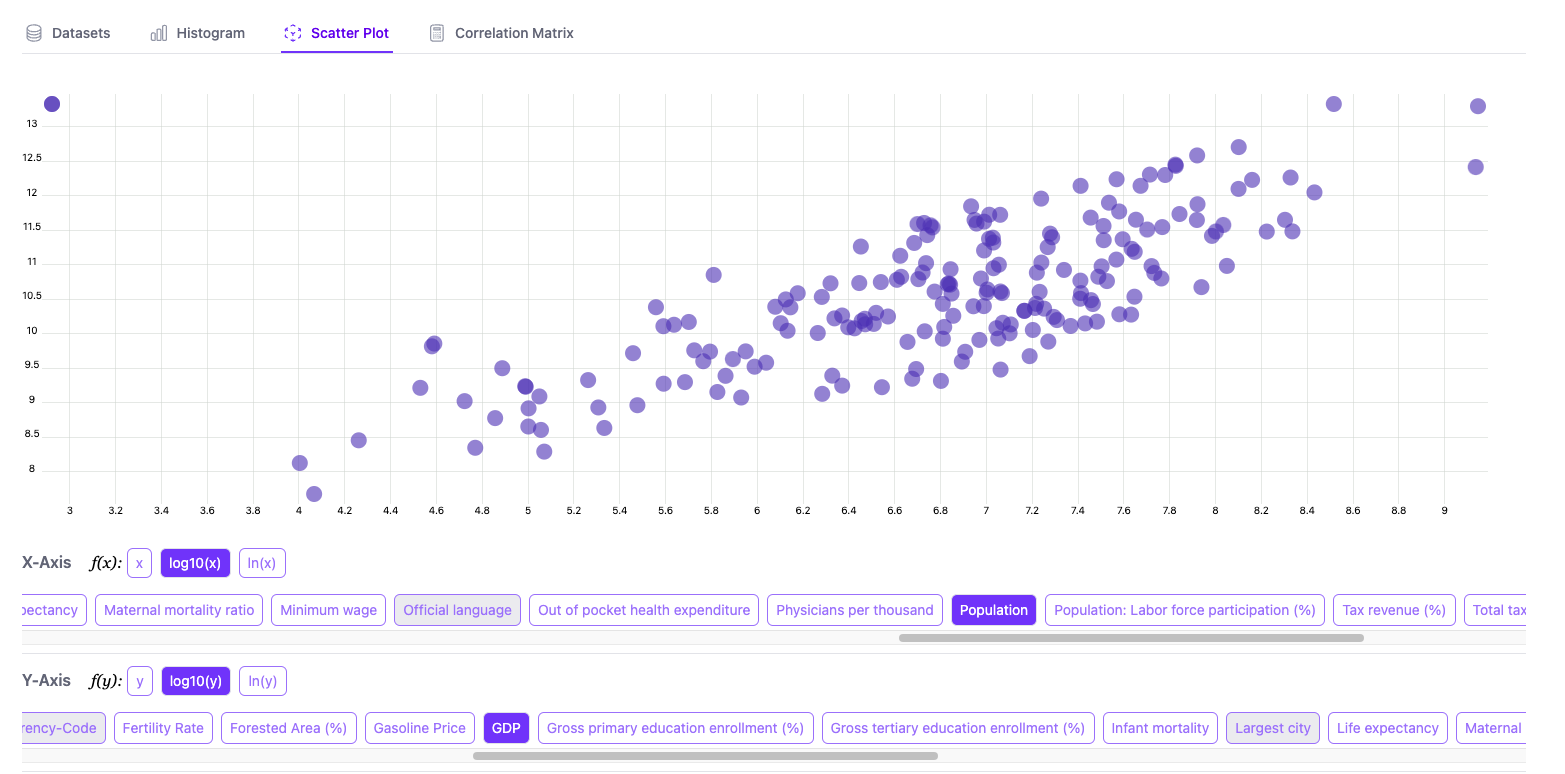
Task: Click the Datasets database icon
Action: pyautogui.click(x=34, y=33)
